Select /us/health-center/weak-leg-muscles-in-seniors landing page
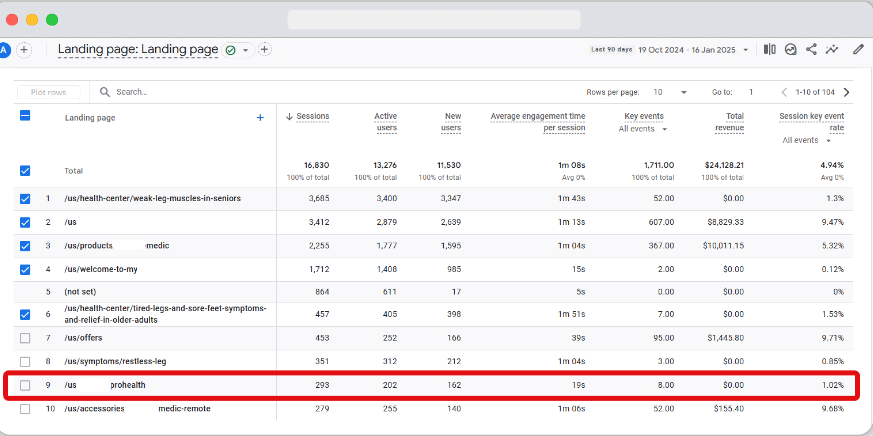The image size is (873, 436). [153, 198]
